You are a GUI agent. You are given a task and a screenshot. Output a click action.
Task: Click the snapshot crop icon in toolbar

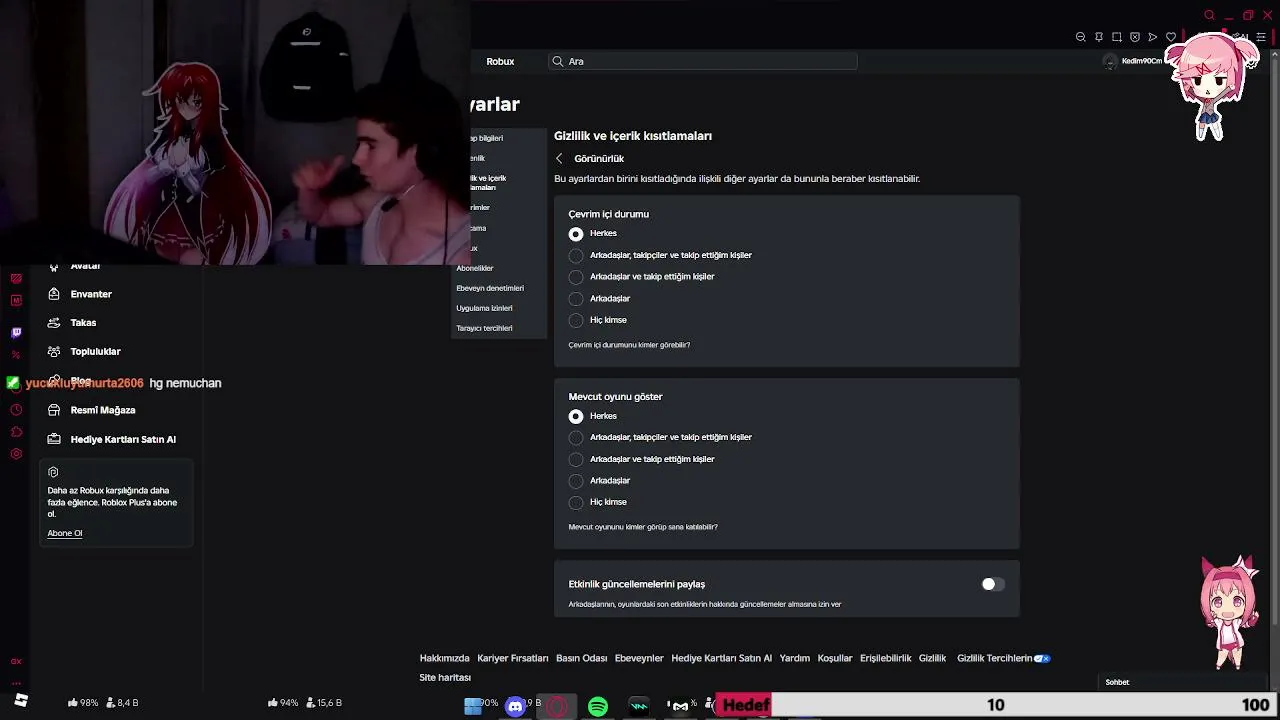pyautogui.click(x=1117, y=37)
